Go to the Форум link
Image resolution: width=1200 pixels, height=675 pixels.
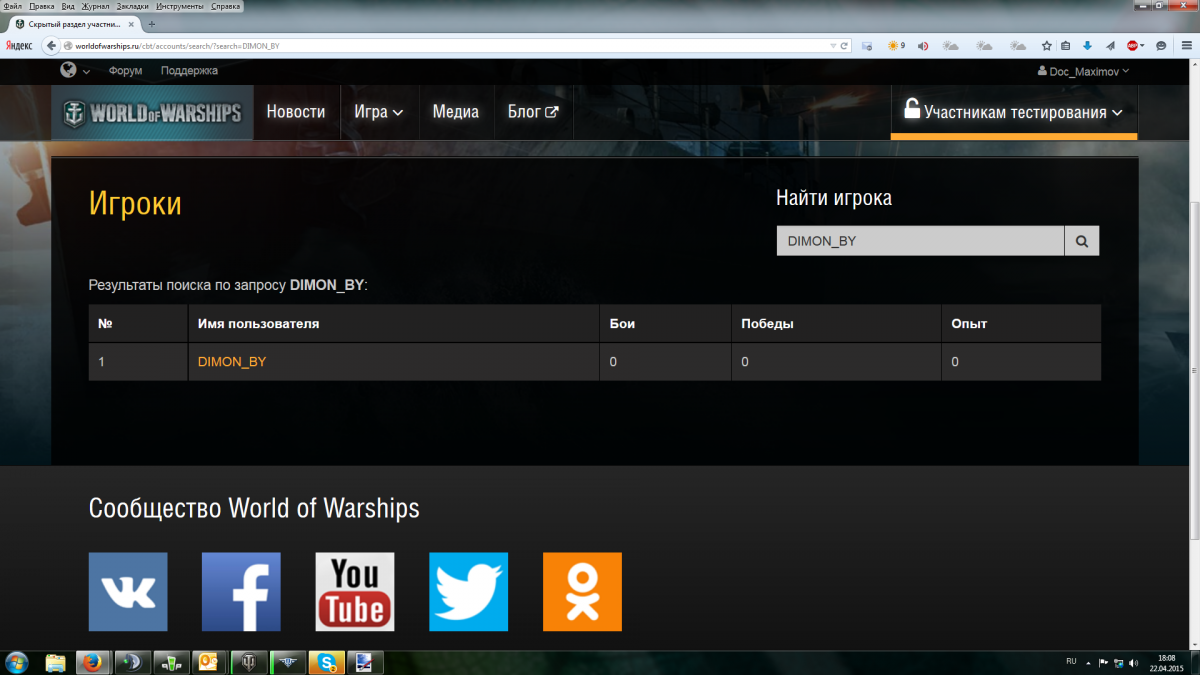point(126,71)
